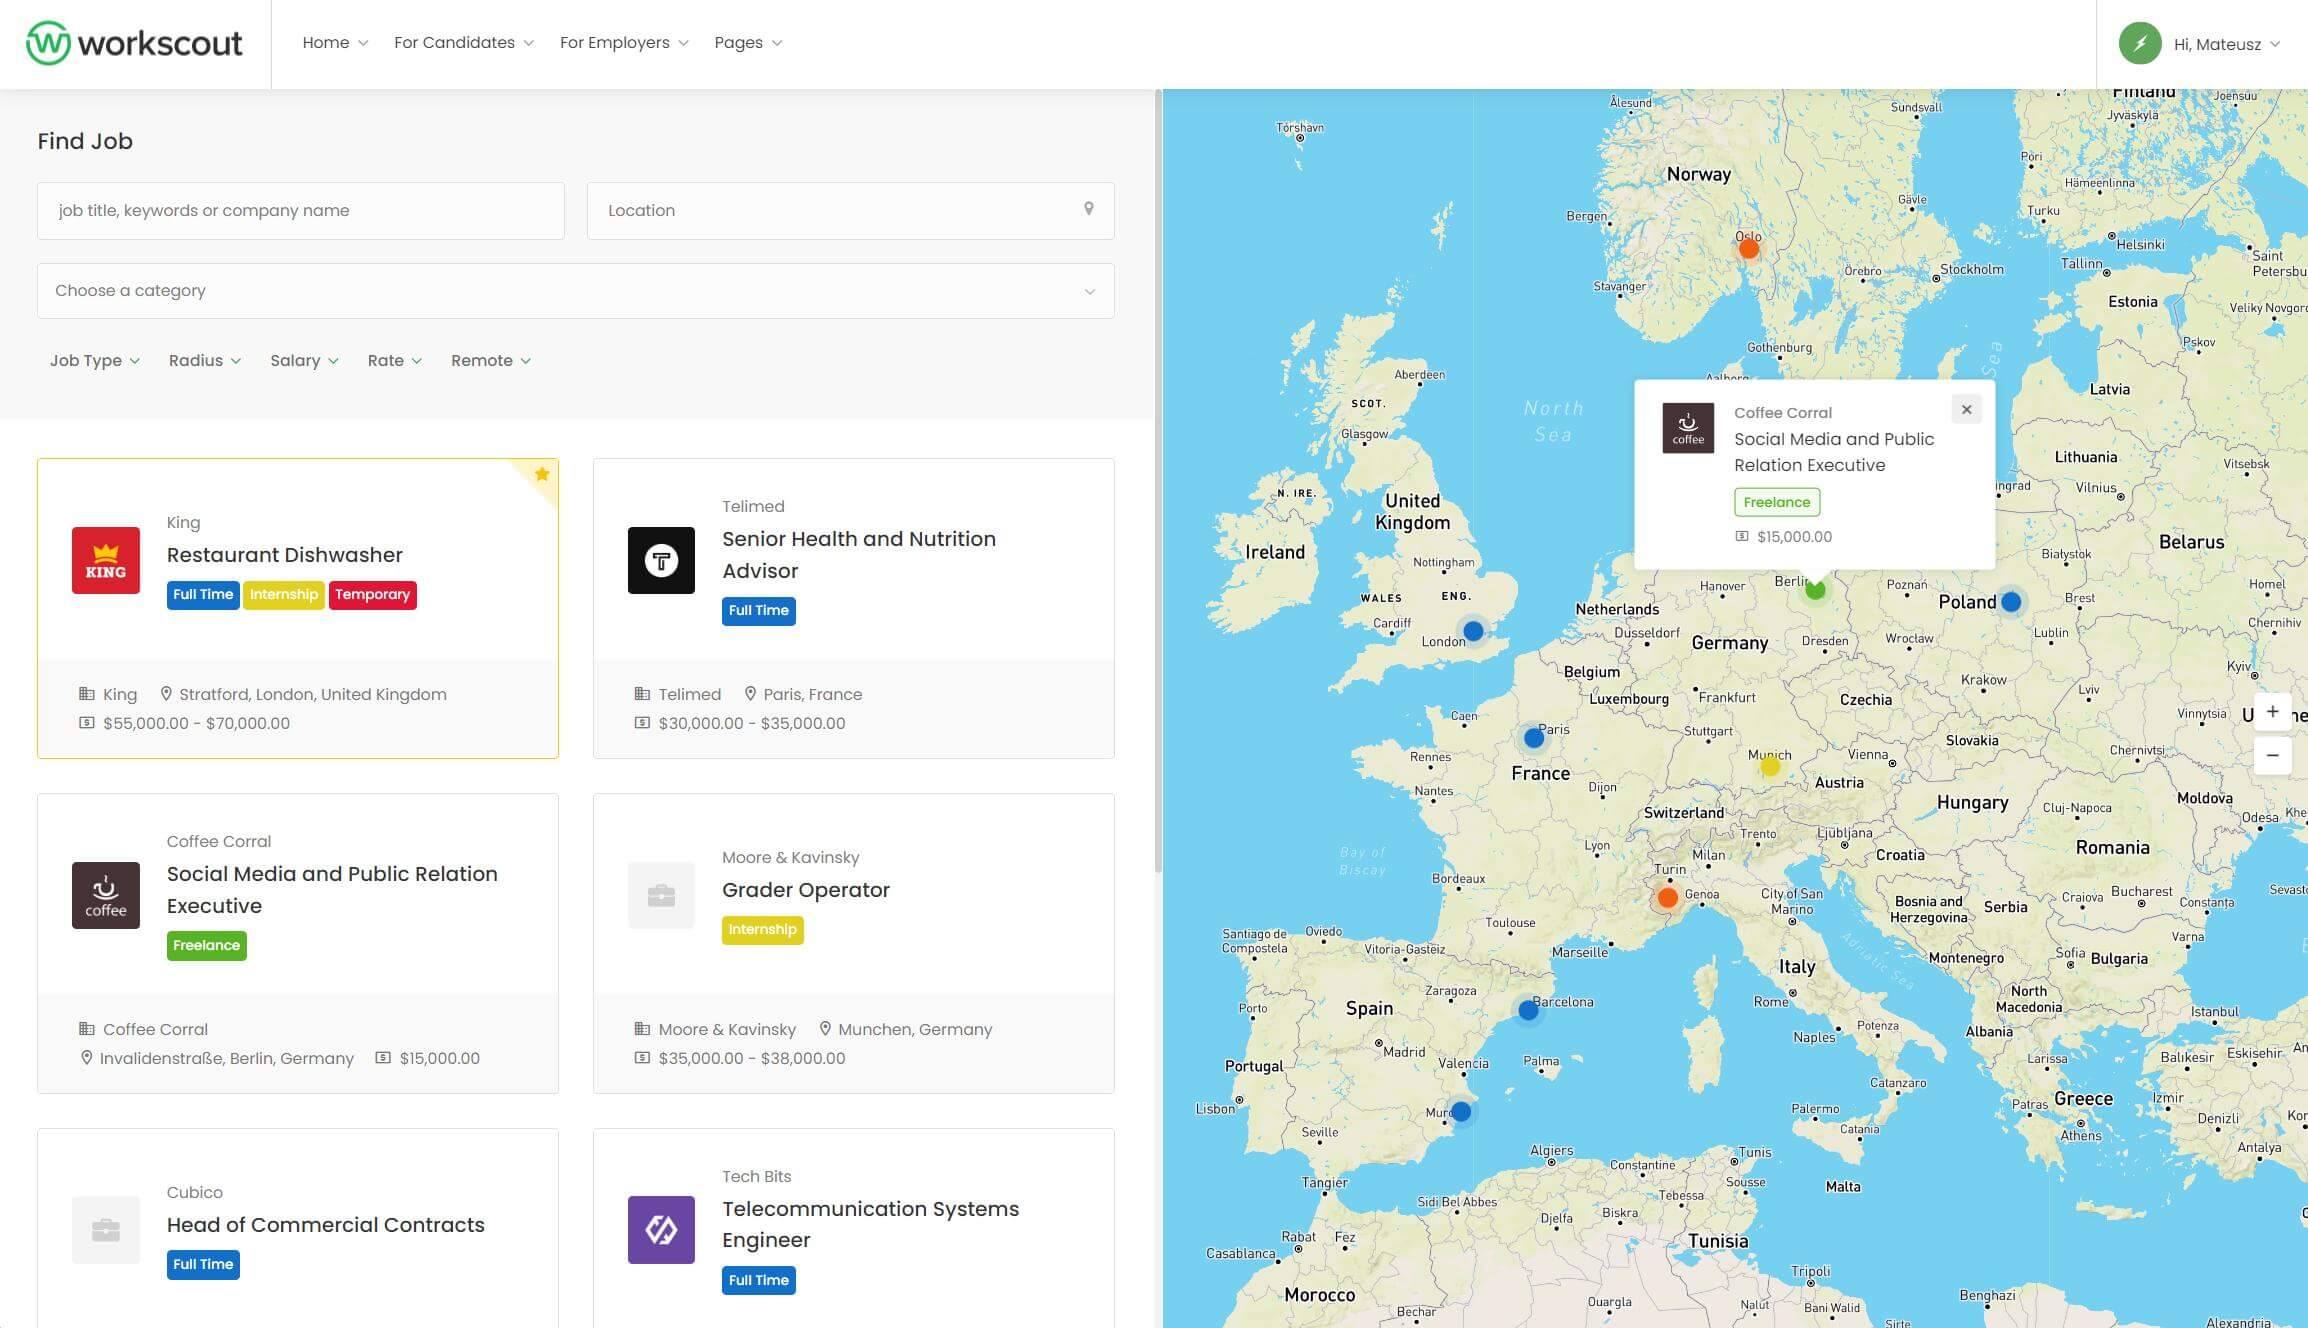Click the workscout logo
This screenshot has width=2308, height=1328.
point(134,43)
